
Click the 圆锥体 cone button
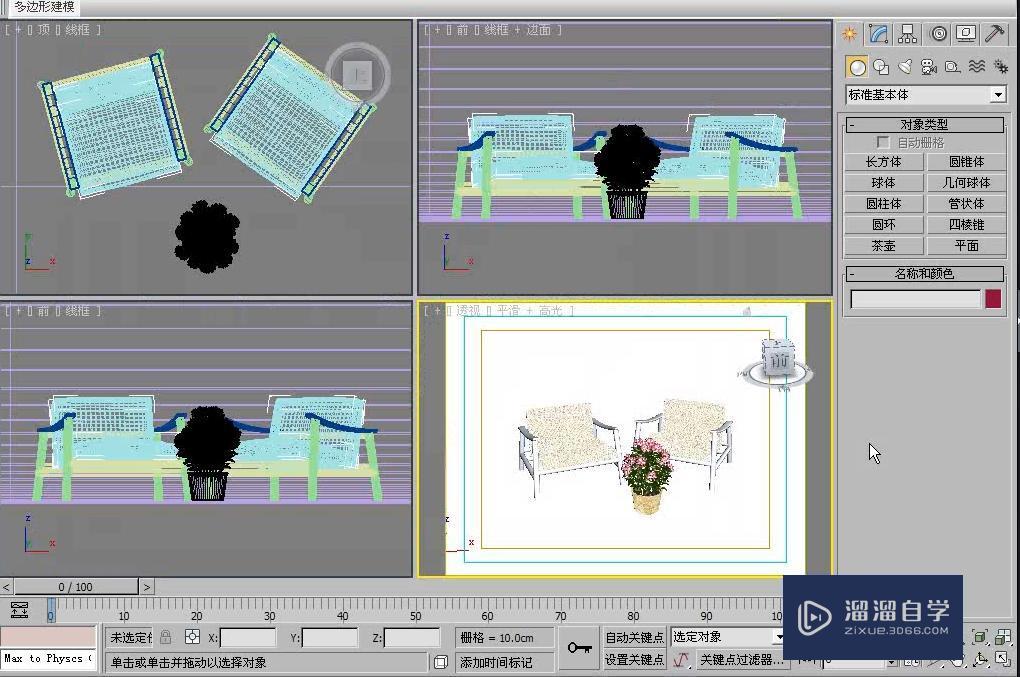tap(967, 162)
